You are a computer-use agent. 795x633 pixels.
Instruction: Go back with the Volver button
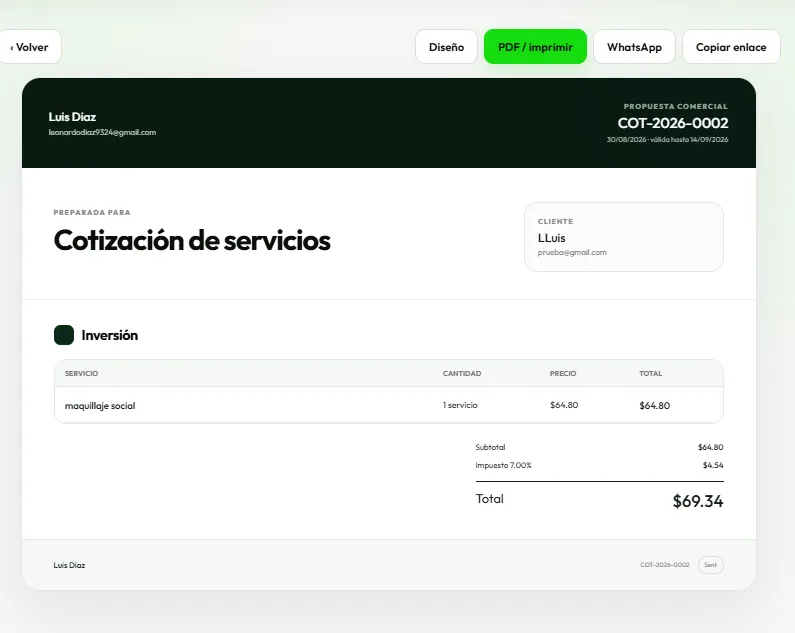29,47
